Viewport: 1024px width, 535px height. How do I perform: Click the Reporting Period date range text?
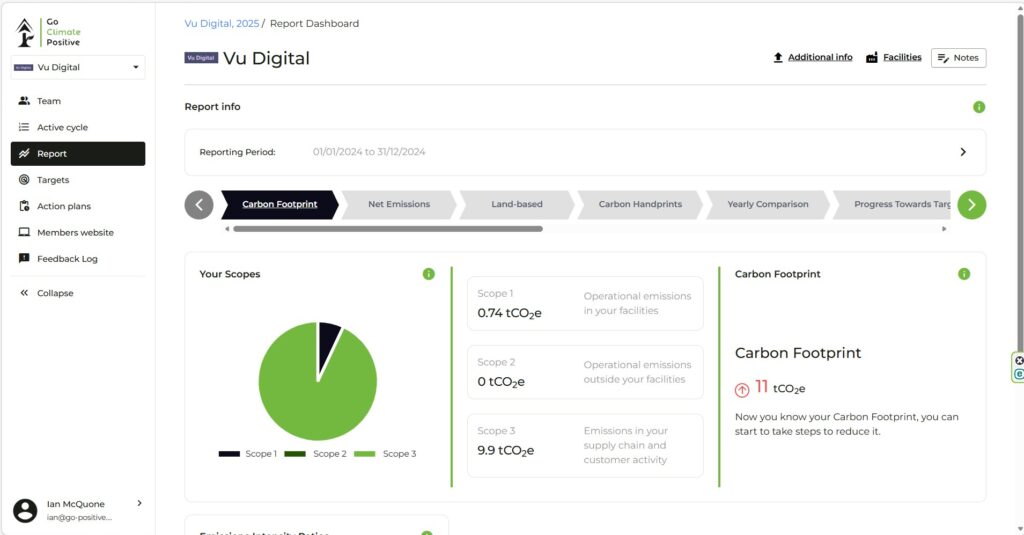368,152
